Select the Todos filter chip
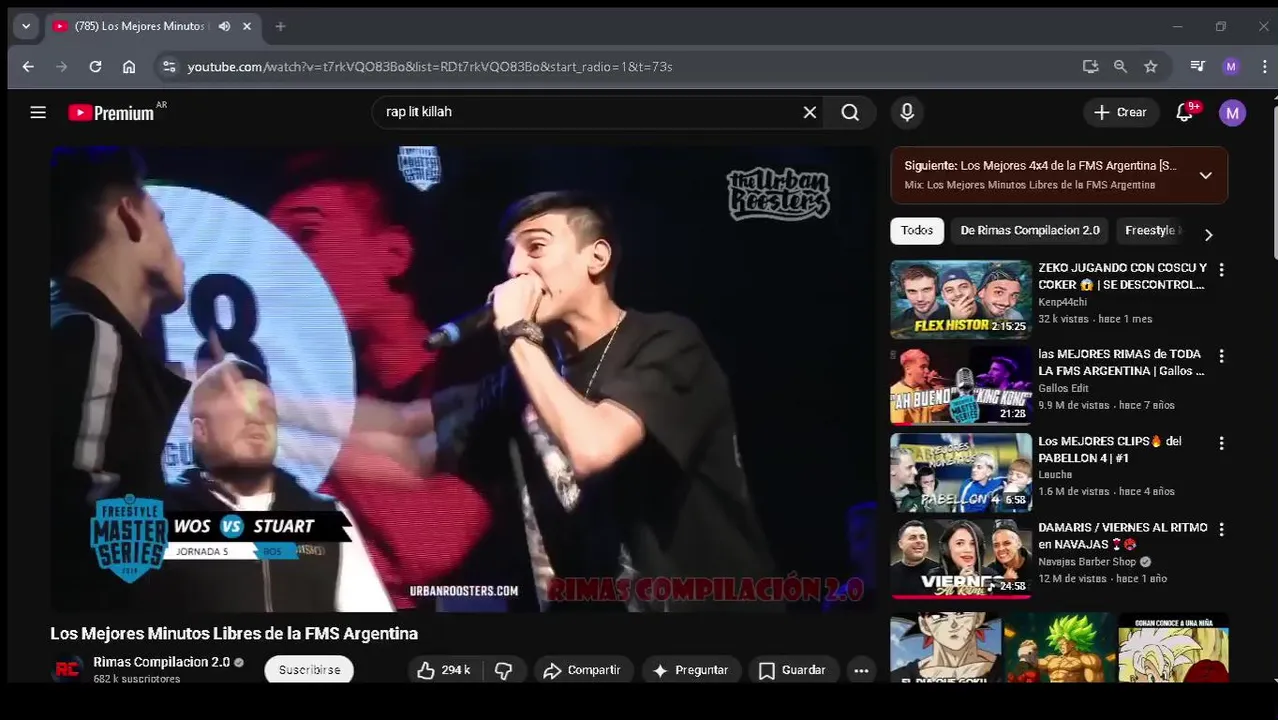This screenshot has width=1278, height=720. 917,230
